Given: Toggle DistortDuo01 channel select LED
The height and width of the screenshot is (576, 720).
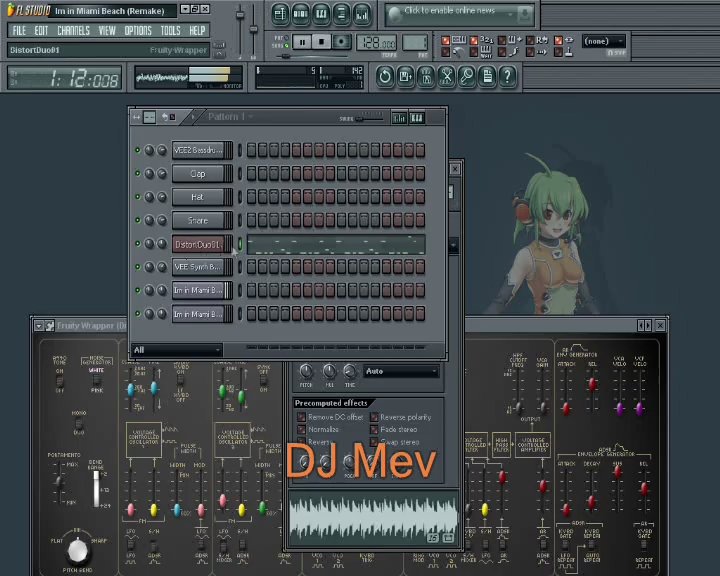Looking at the screenshot, I should click(240, 244).
